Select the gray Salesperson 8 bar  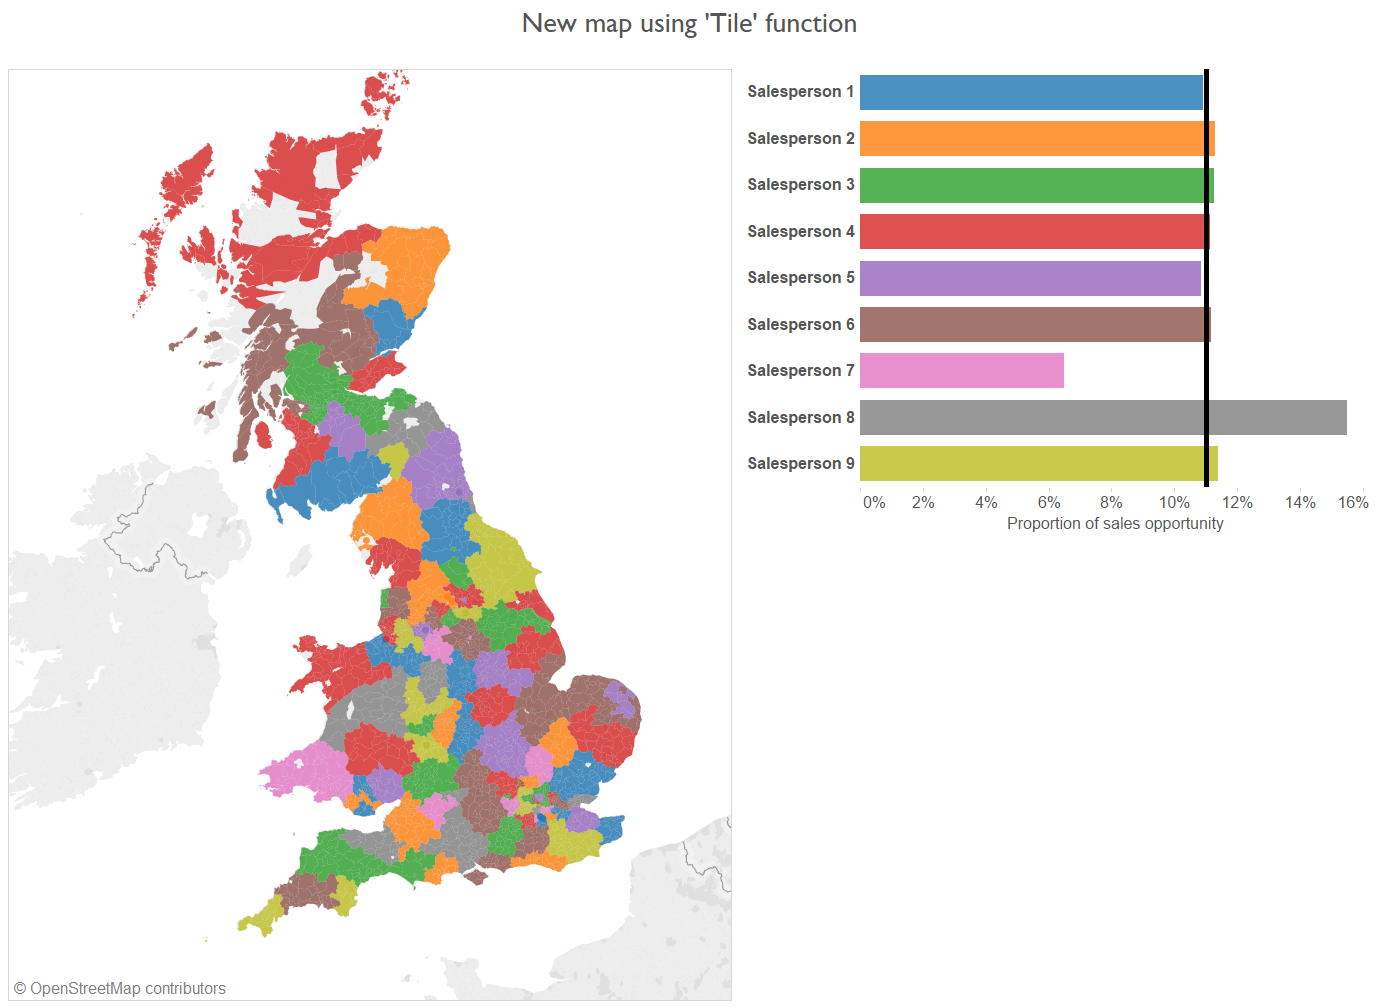point(1102,418)
